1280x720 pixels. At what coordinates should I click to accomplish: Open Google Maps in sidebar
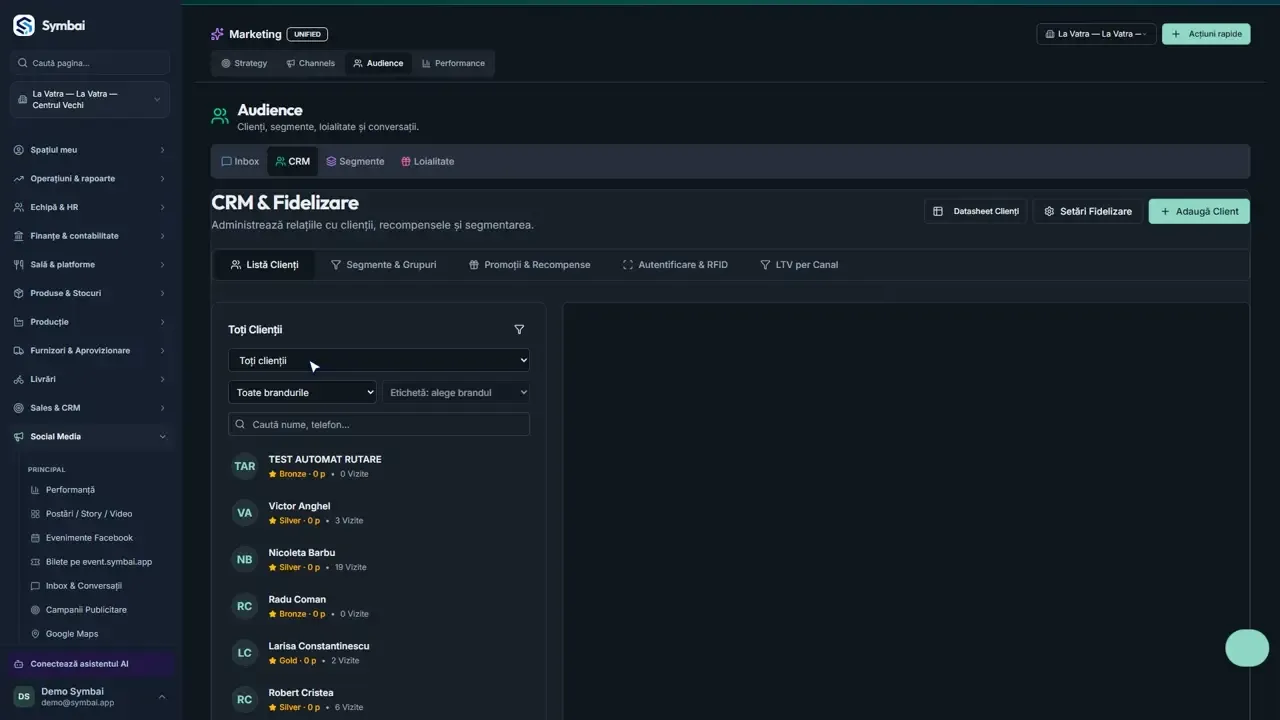click(72, 634)
